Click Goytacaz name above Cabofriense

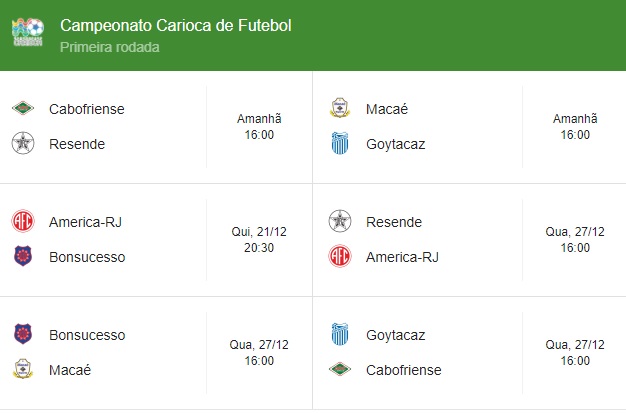(395, 335)
